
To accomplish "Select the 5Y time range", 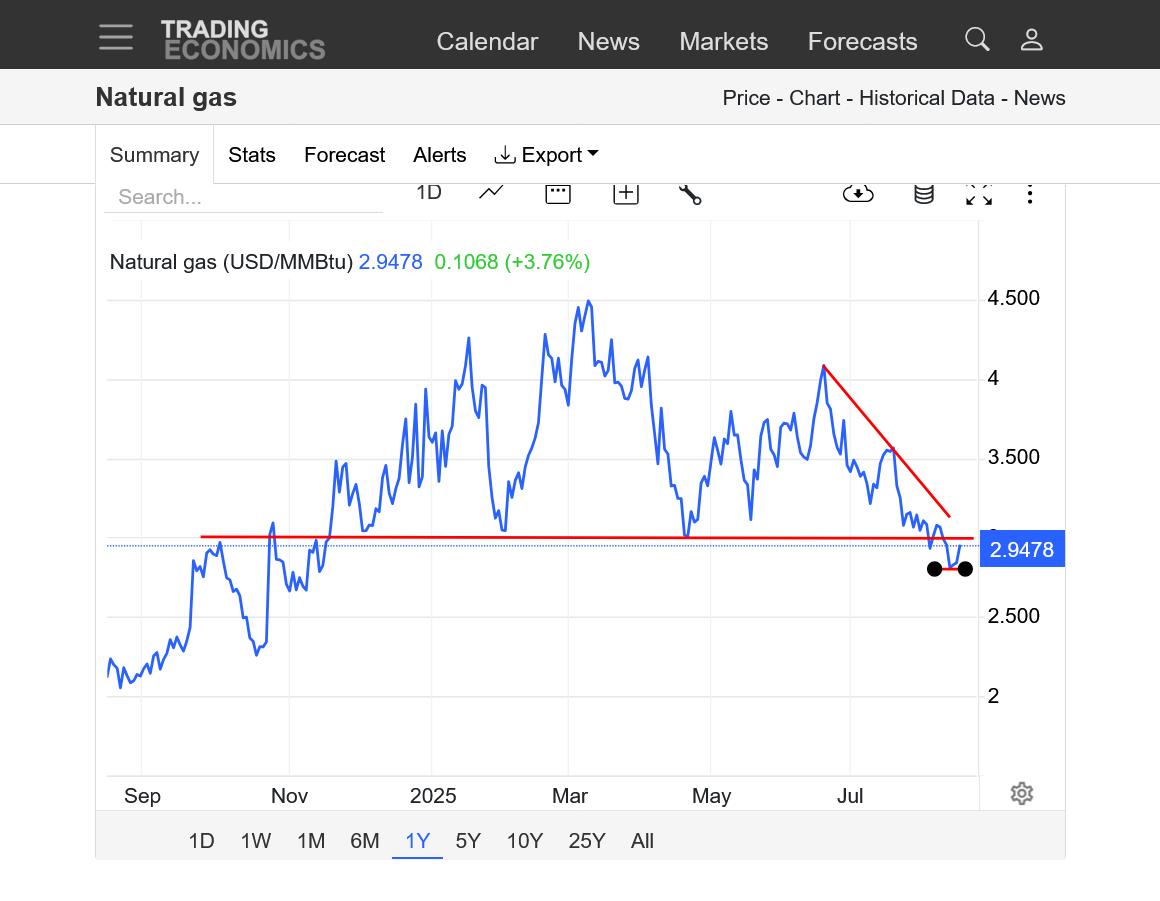I will click(x=468, y=841).
